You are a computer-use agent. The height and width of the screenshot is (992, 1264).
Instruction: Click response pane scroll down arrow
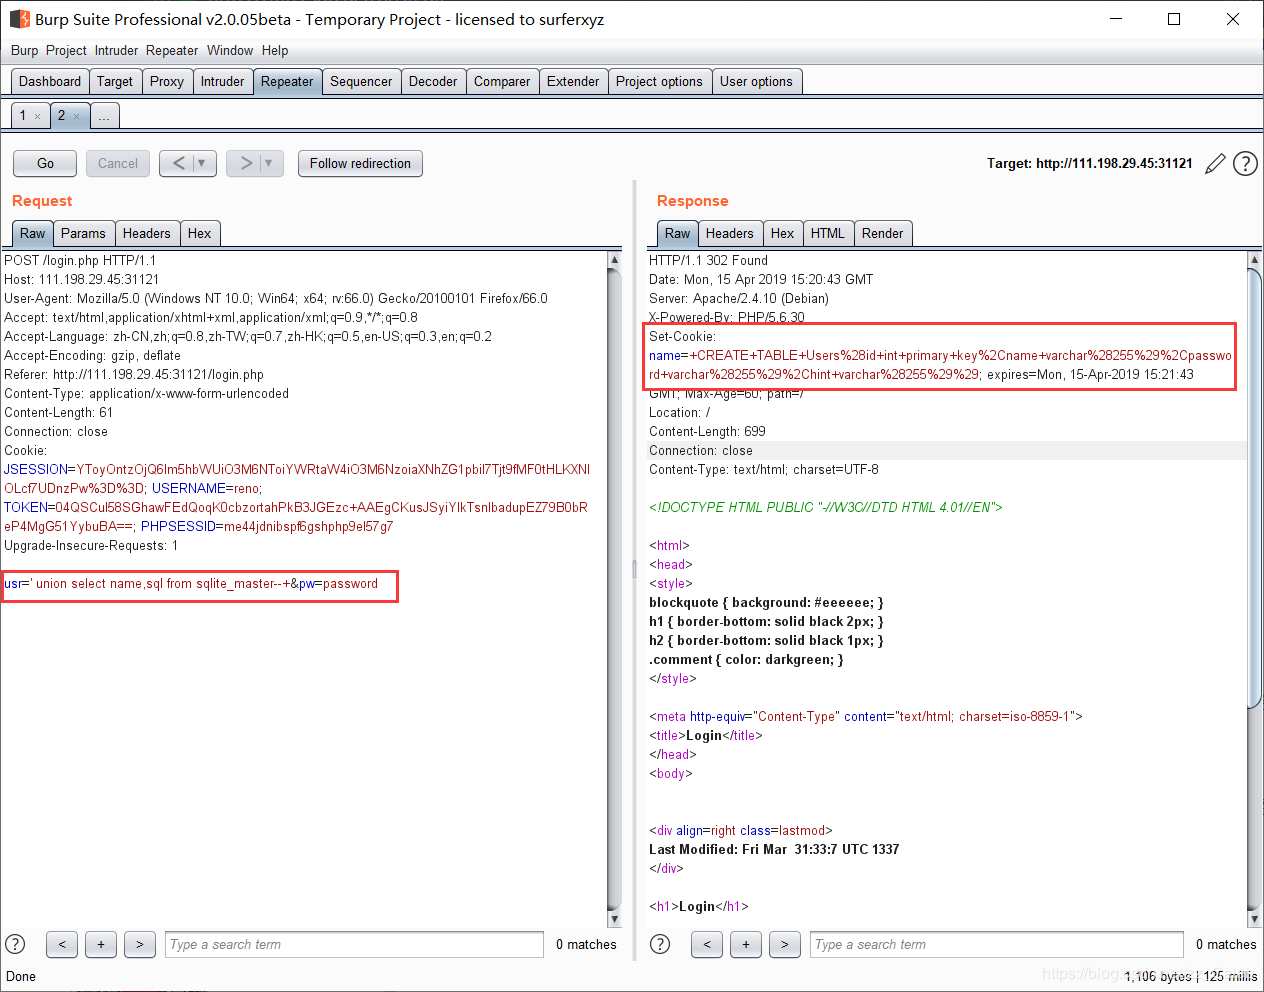[x=1254, y=920]
